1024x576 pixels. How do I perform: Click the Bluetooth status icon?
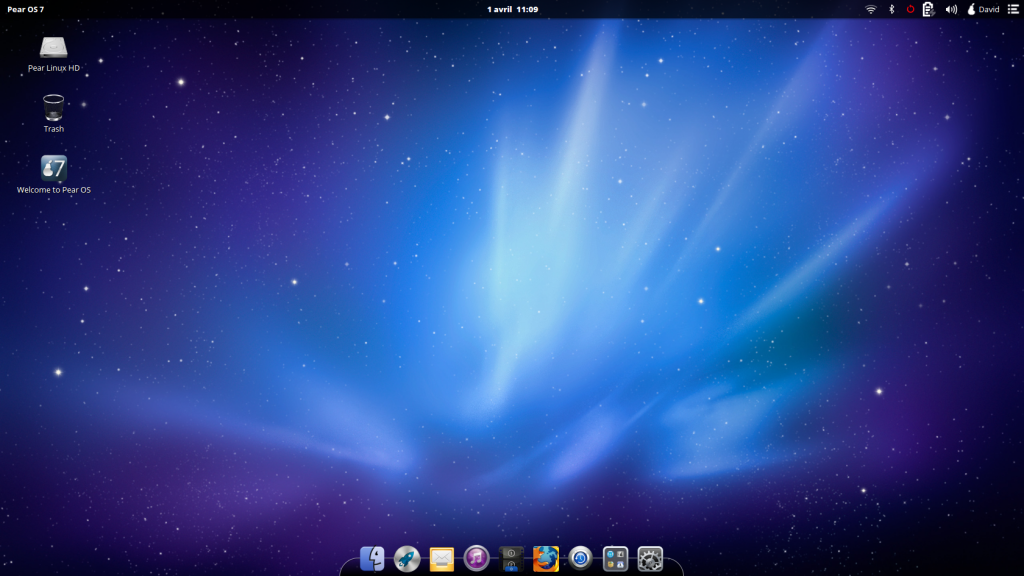click(x=891, y=9)
